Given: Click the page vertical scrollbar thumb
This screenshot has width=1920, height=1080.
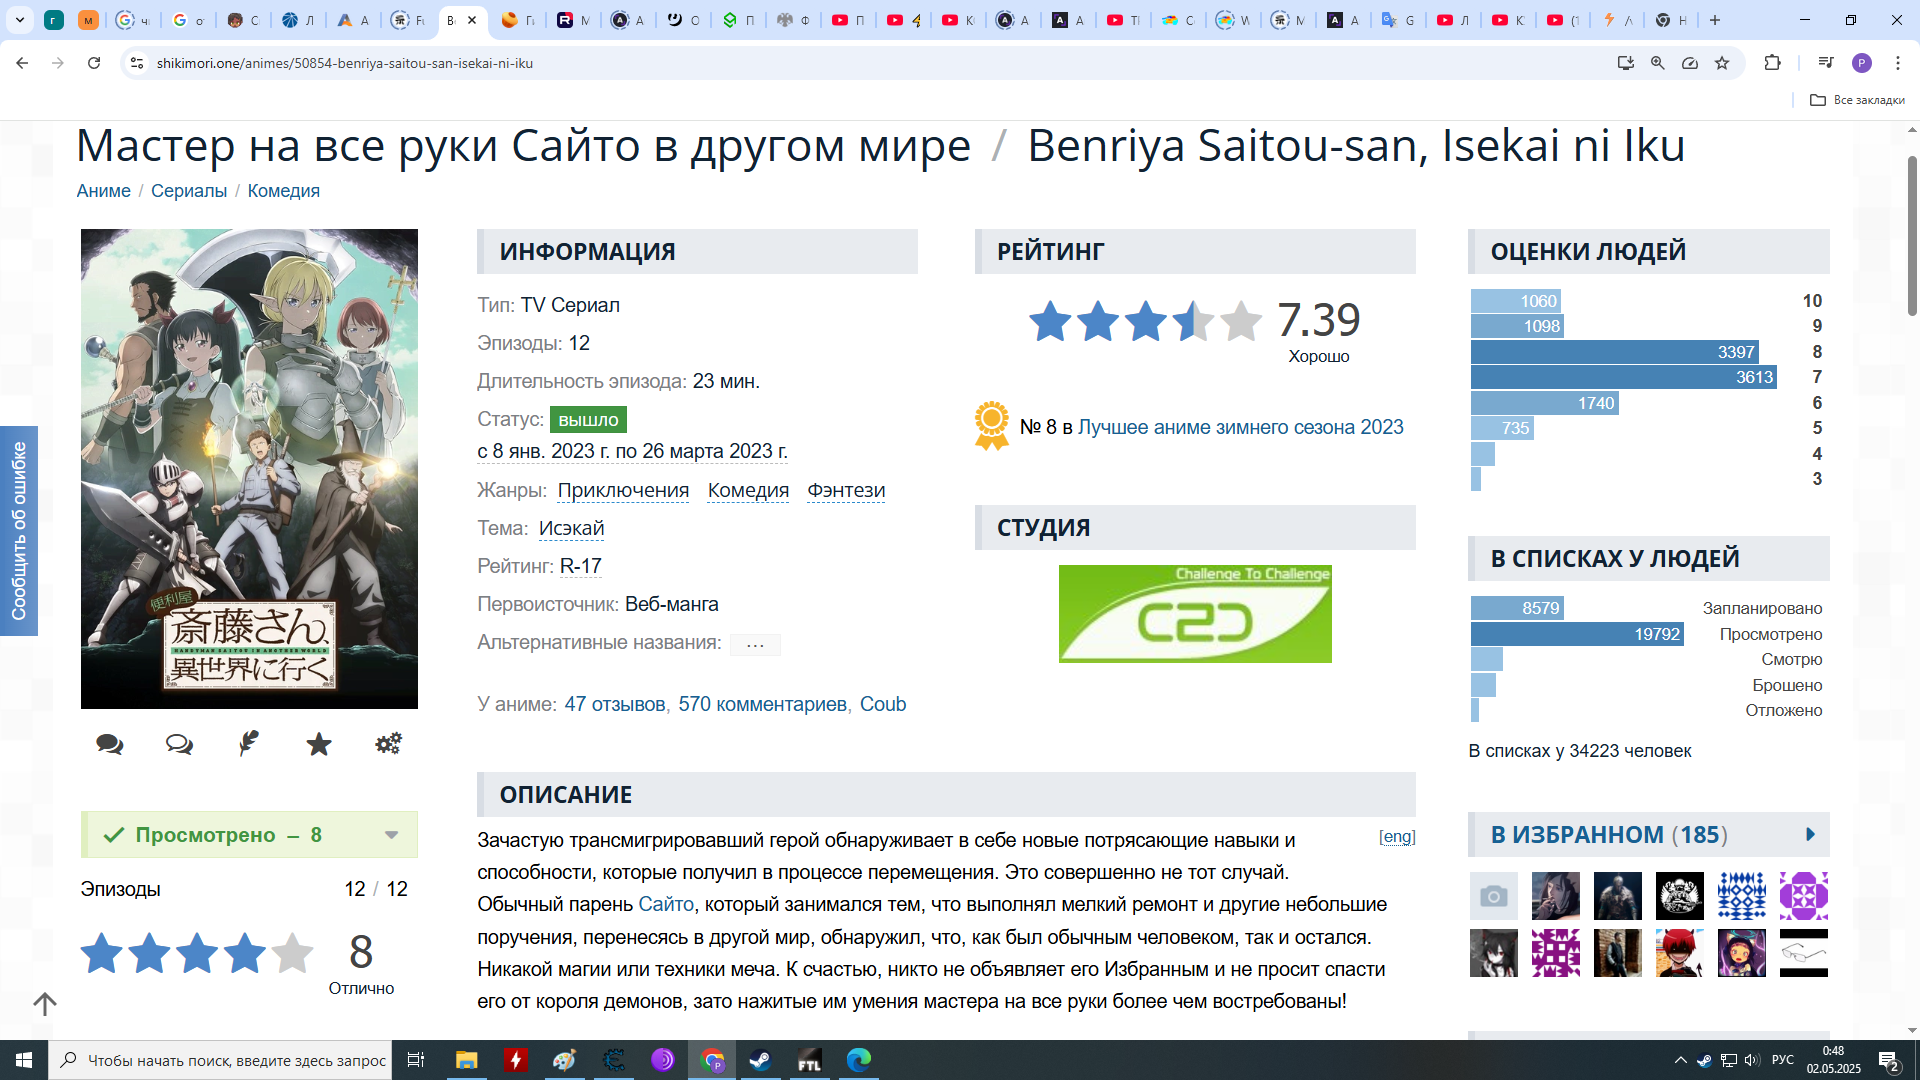Looking at the screenshot, I should point(1912,237).
